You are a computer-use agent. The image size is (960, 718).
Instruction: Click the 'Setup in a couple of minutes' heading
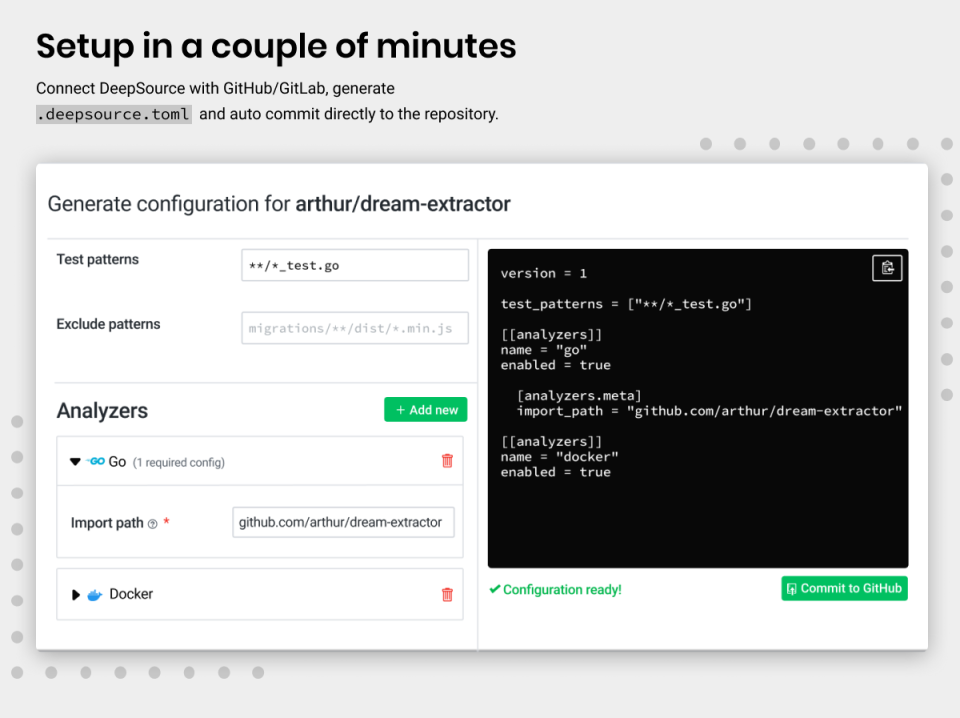276,46
